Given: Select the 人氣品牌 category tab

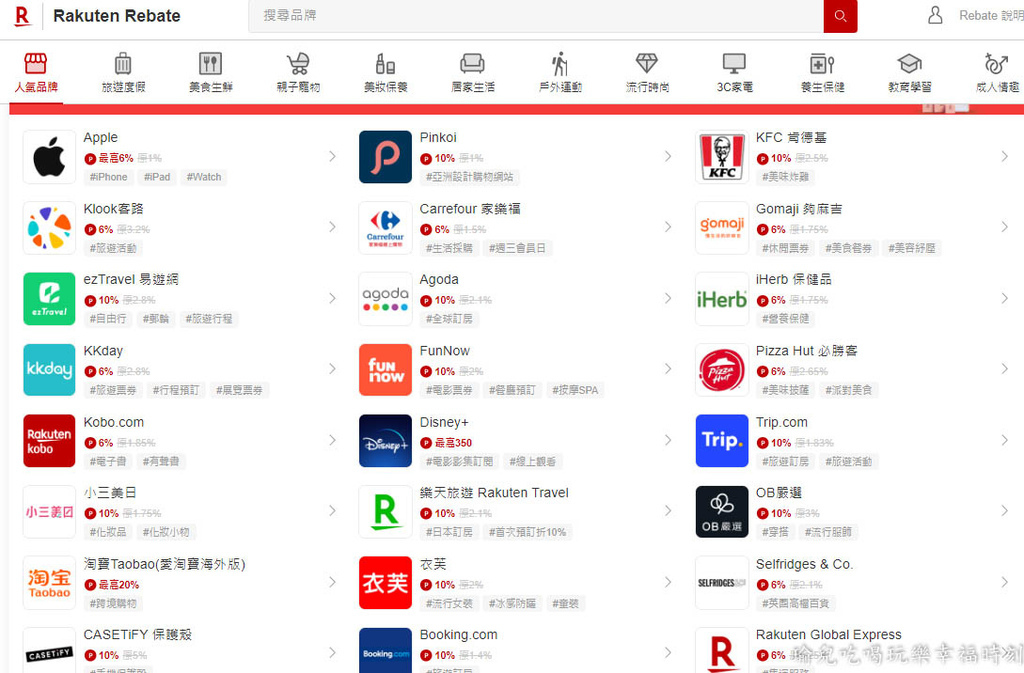Looking at the screenshot, I should tap(37, 72).
